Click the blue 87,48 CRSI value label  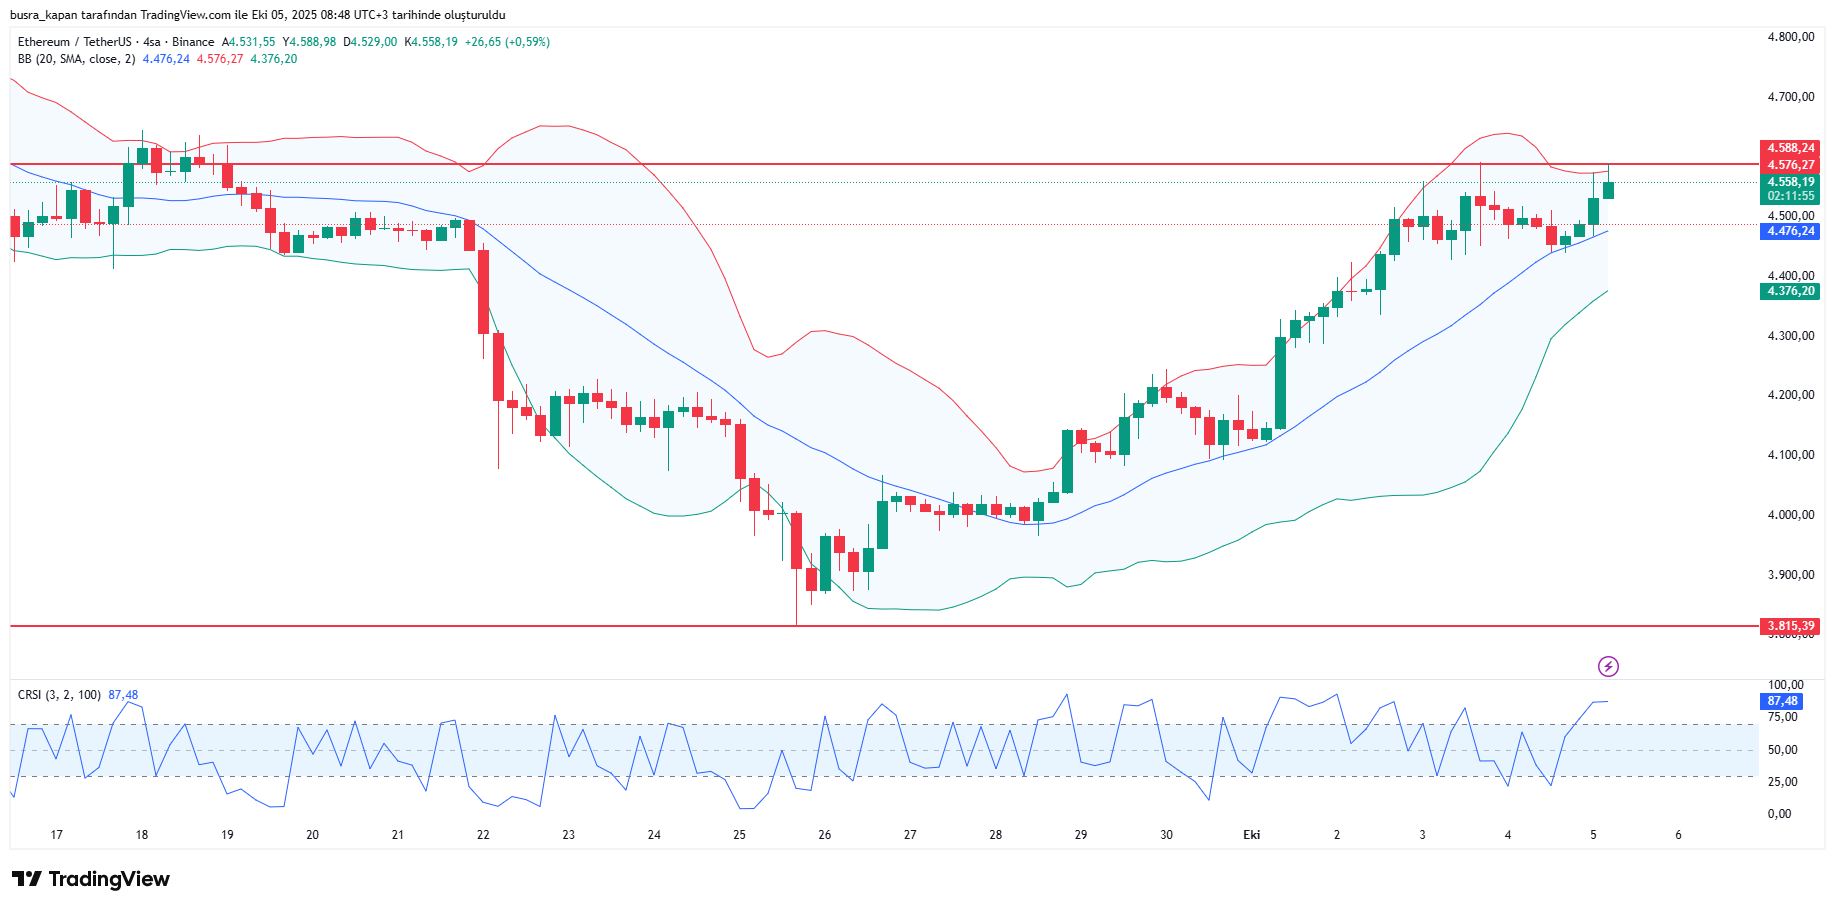pos(1782,701)
